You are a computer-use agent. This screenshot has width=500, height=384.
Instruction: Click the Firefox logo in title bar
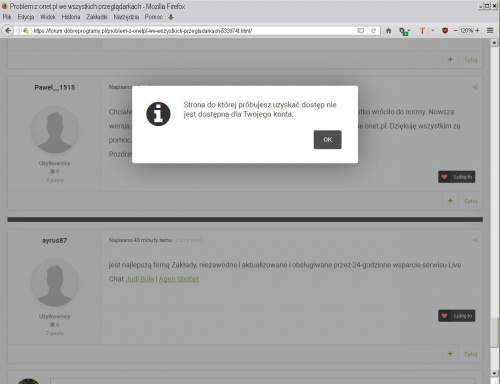tap(4, 6)
